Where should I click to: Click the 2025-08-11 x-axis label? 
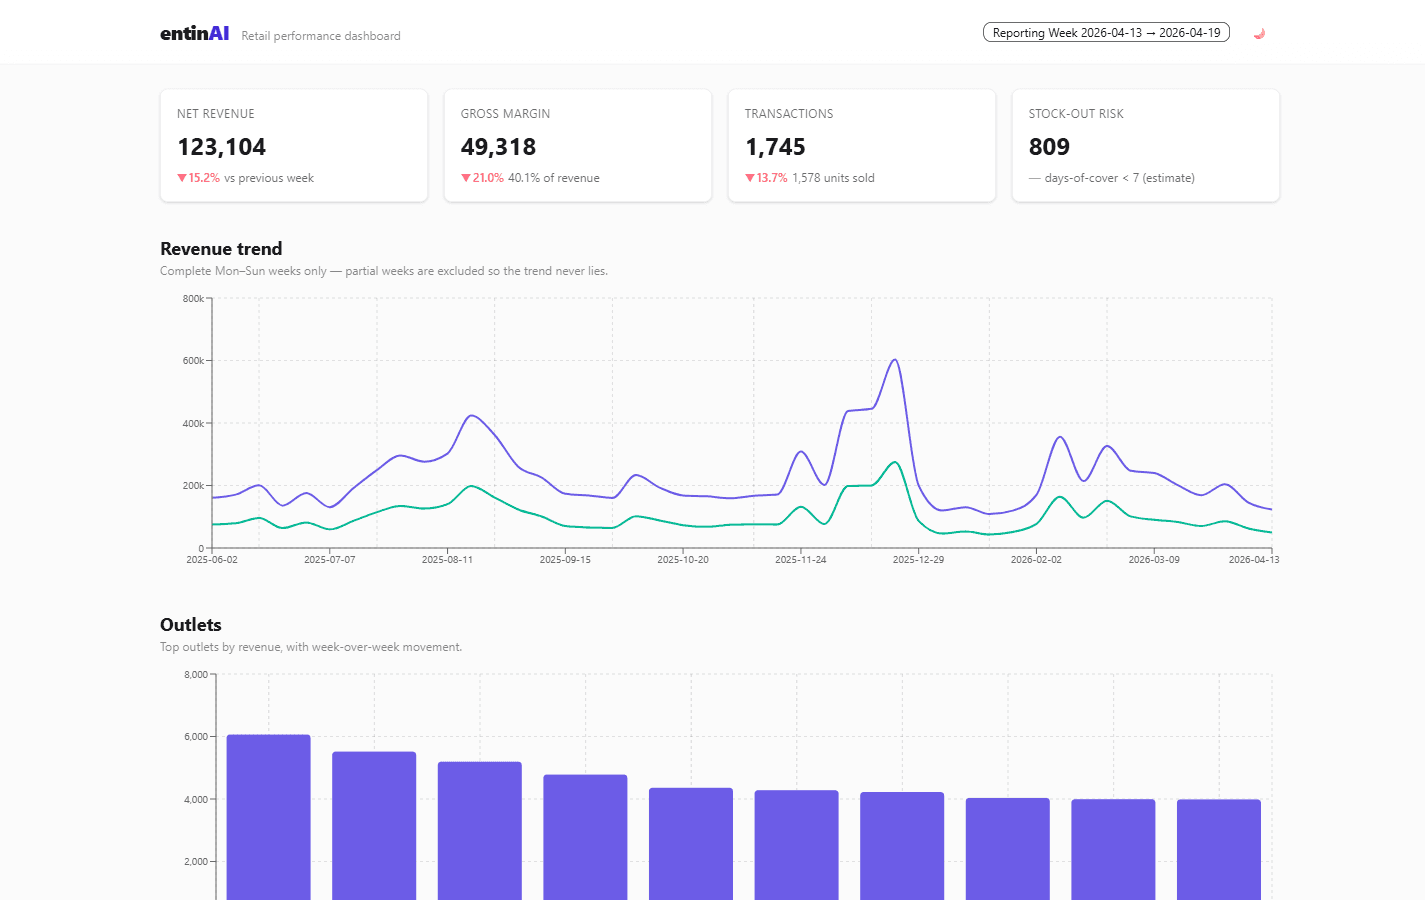(x=447, y=560)
